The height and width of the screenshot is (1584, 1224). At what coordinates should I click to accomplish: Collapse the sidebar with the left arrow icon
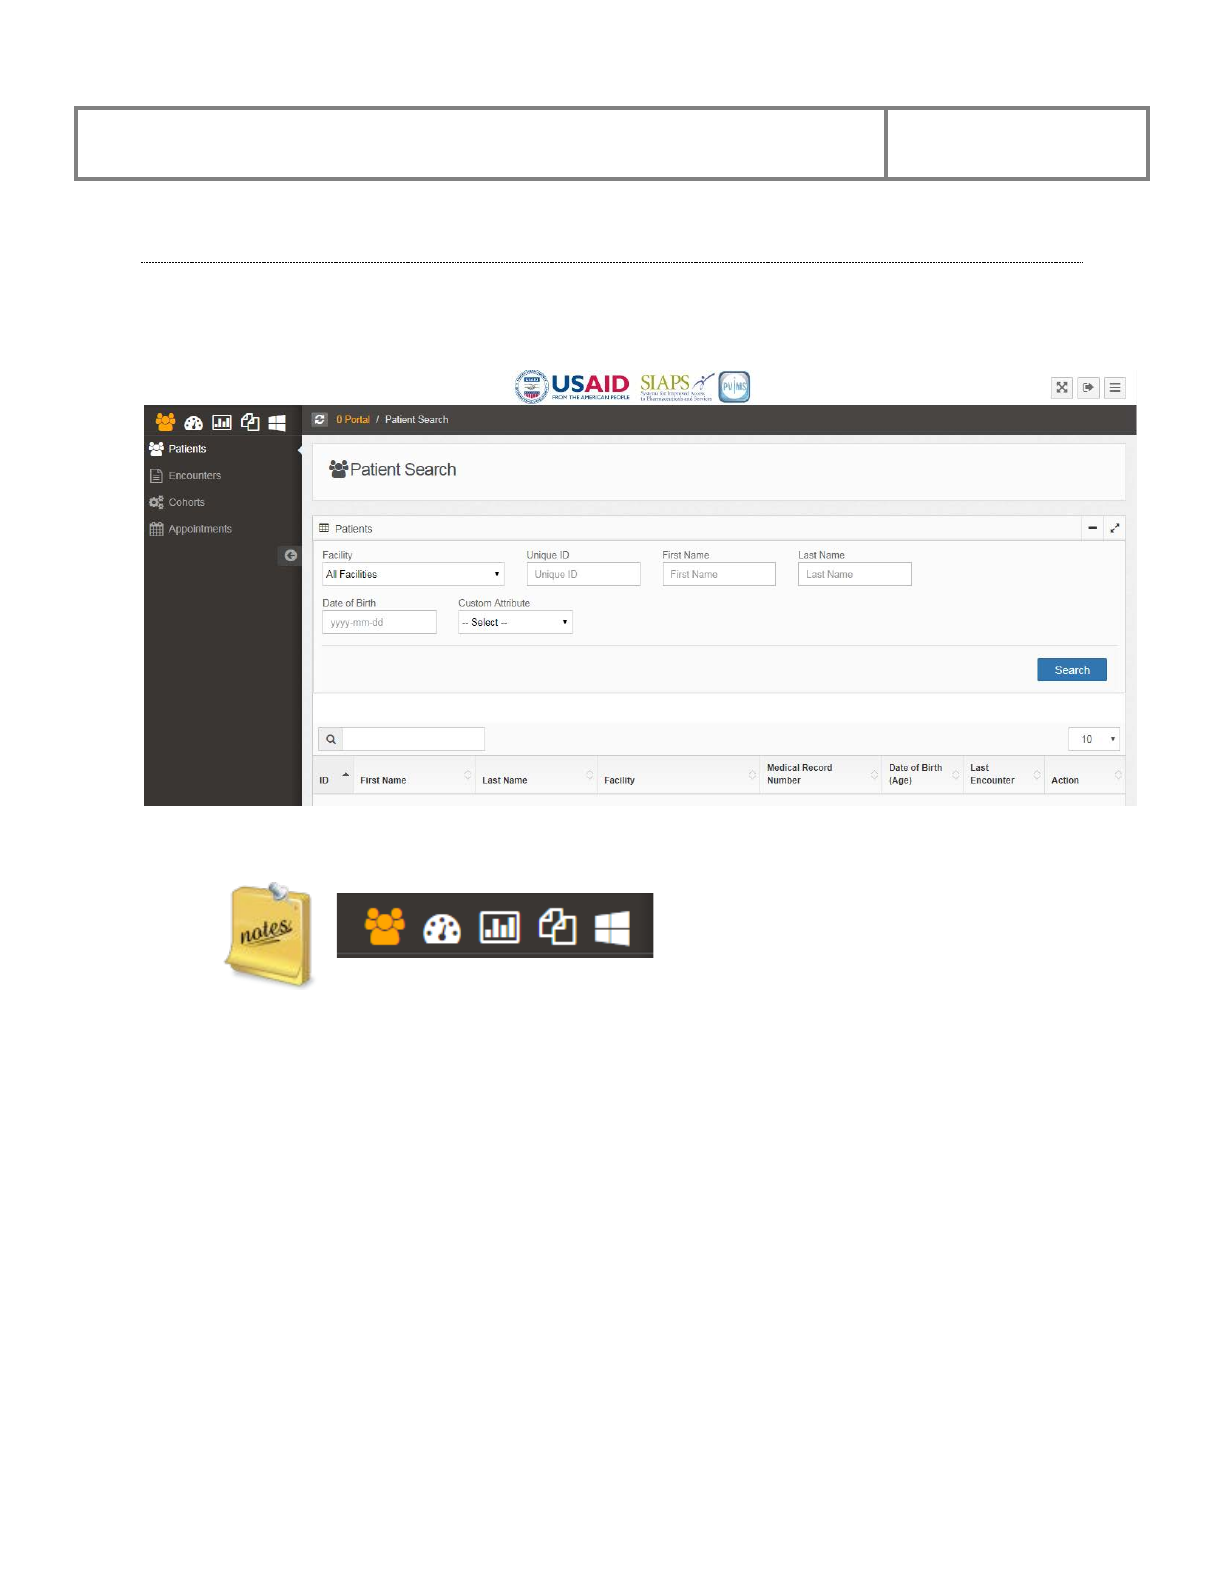pyautogui.click(x=290, y=556)
